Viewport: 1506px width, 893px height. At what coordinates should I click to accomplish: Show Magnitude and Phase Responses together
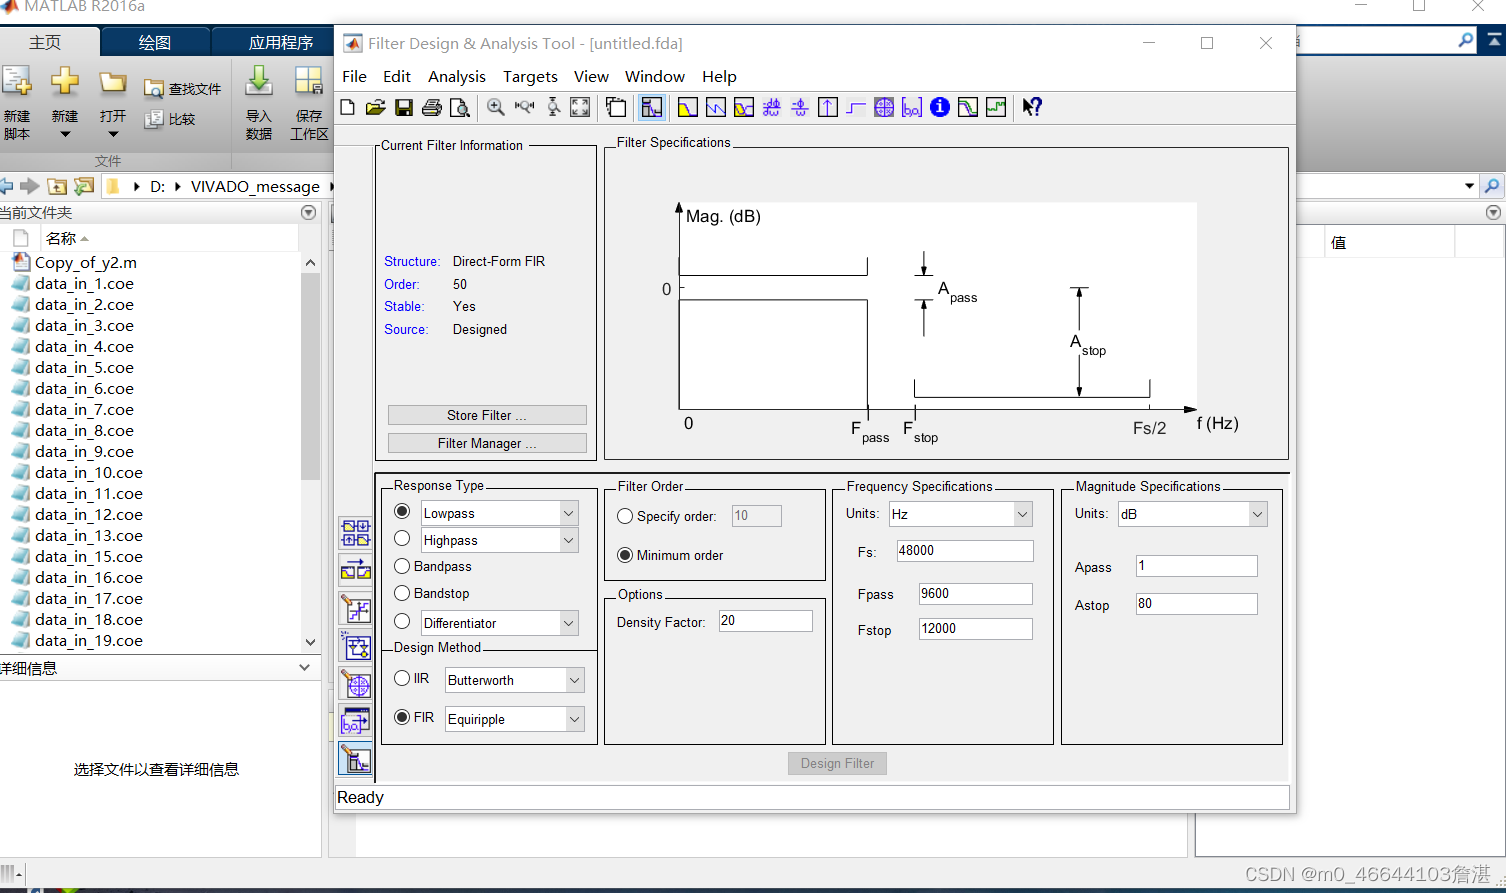743,107
